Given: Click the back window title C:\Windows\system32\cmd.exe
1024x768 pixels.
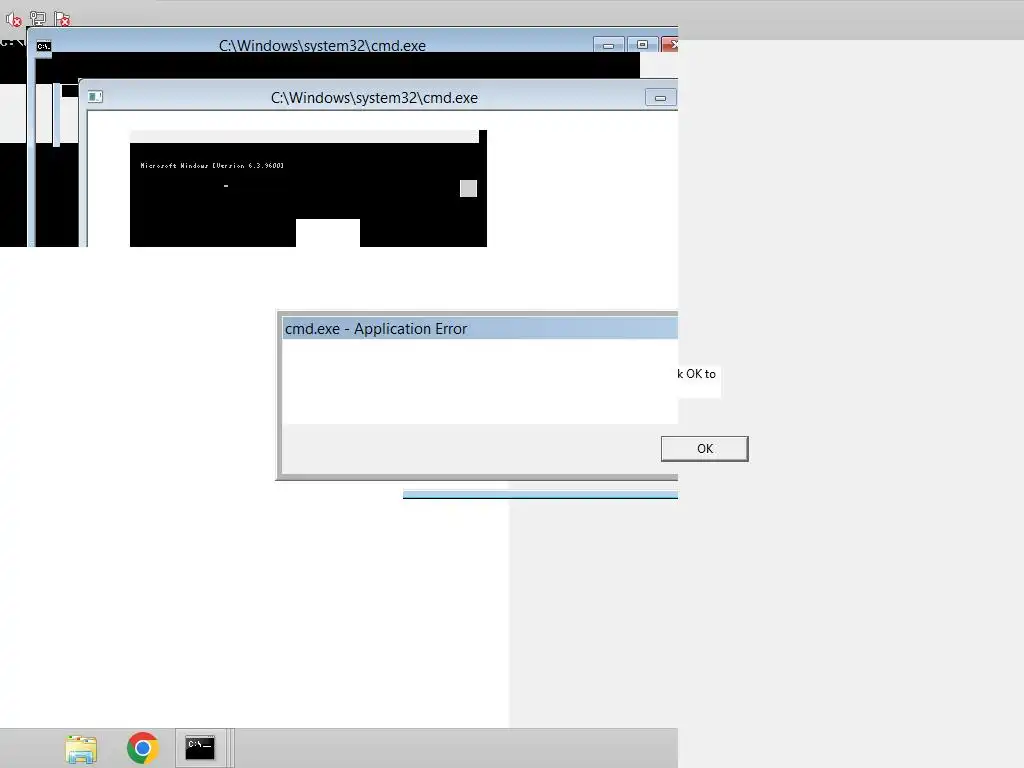Looking at the screenshot, I should tap(322, 46).
